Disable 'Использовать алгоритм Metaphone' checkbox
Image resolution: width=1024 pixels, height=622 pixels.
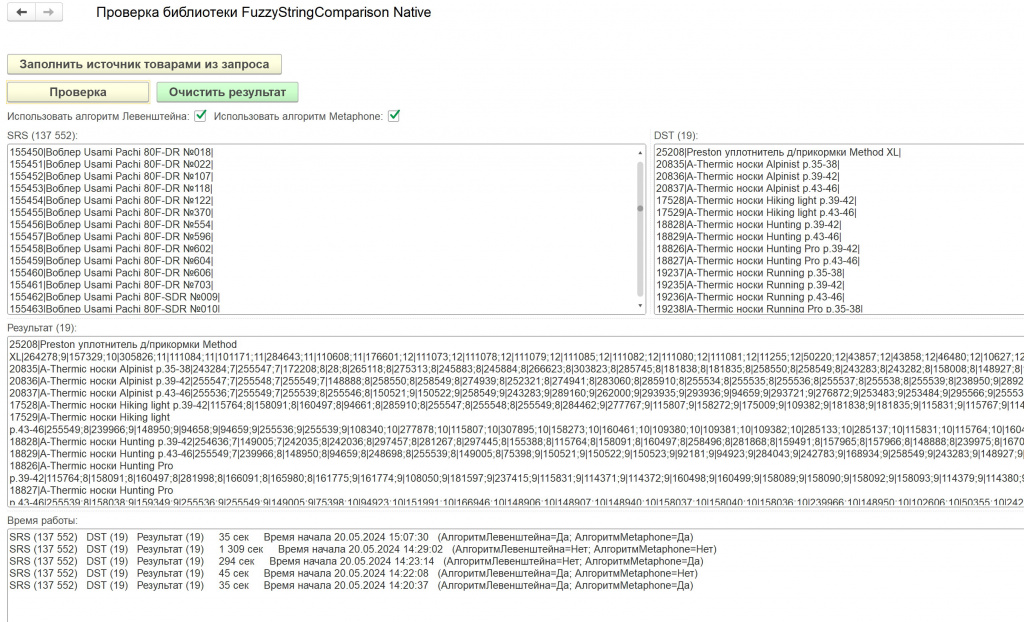394,116
